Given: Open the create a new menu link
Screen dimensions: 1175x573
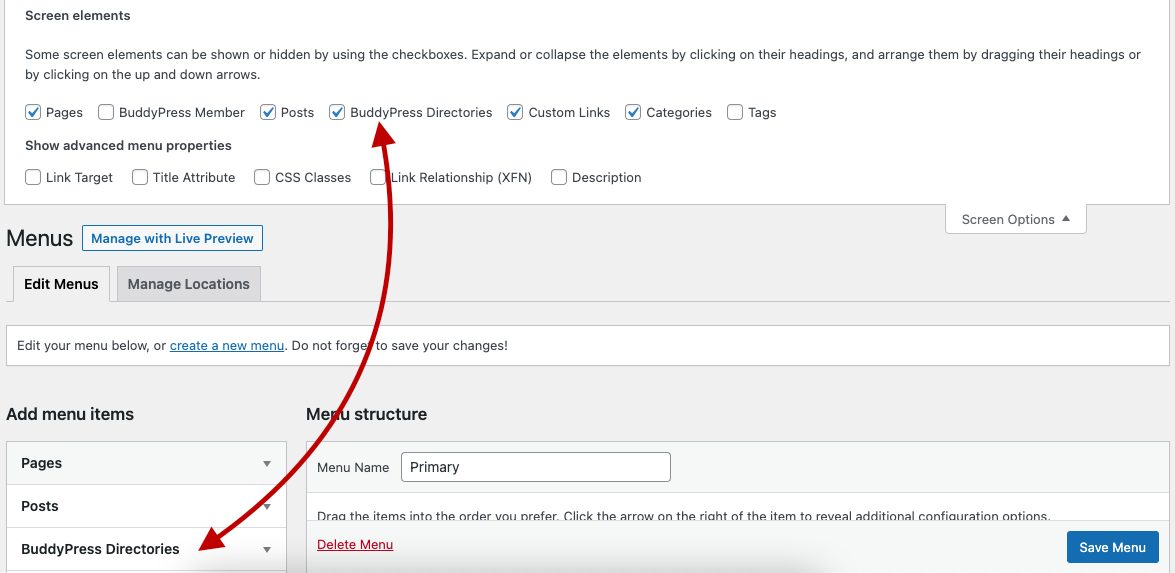Looking at the screenshot, I should 227,346.
